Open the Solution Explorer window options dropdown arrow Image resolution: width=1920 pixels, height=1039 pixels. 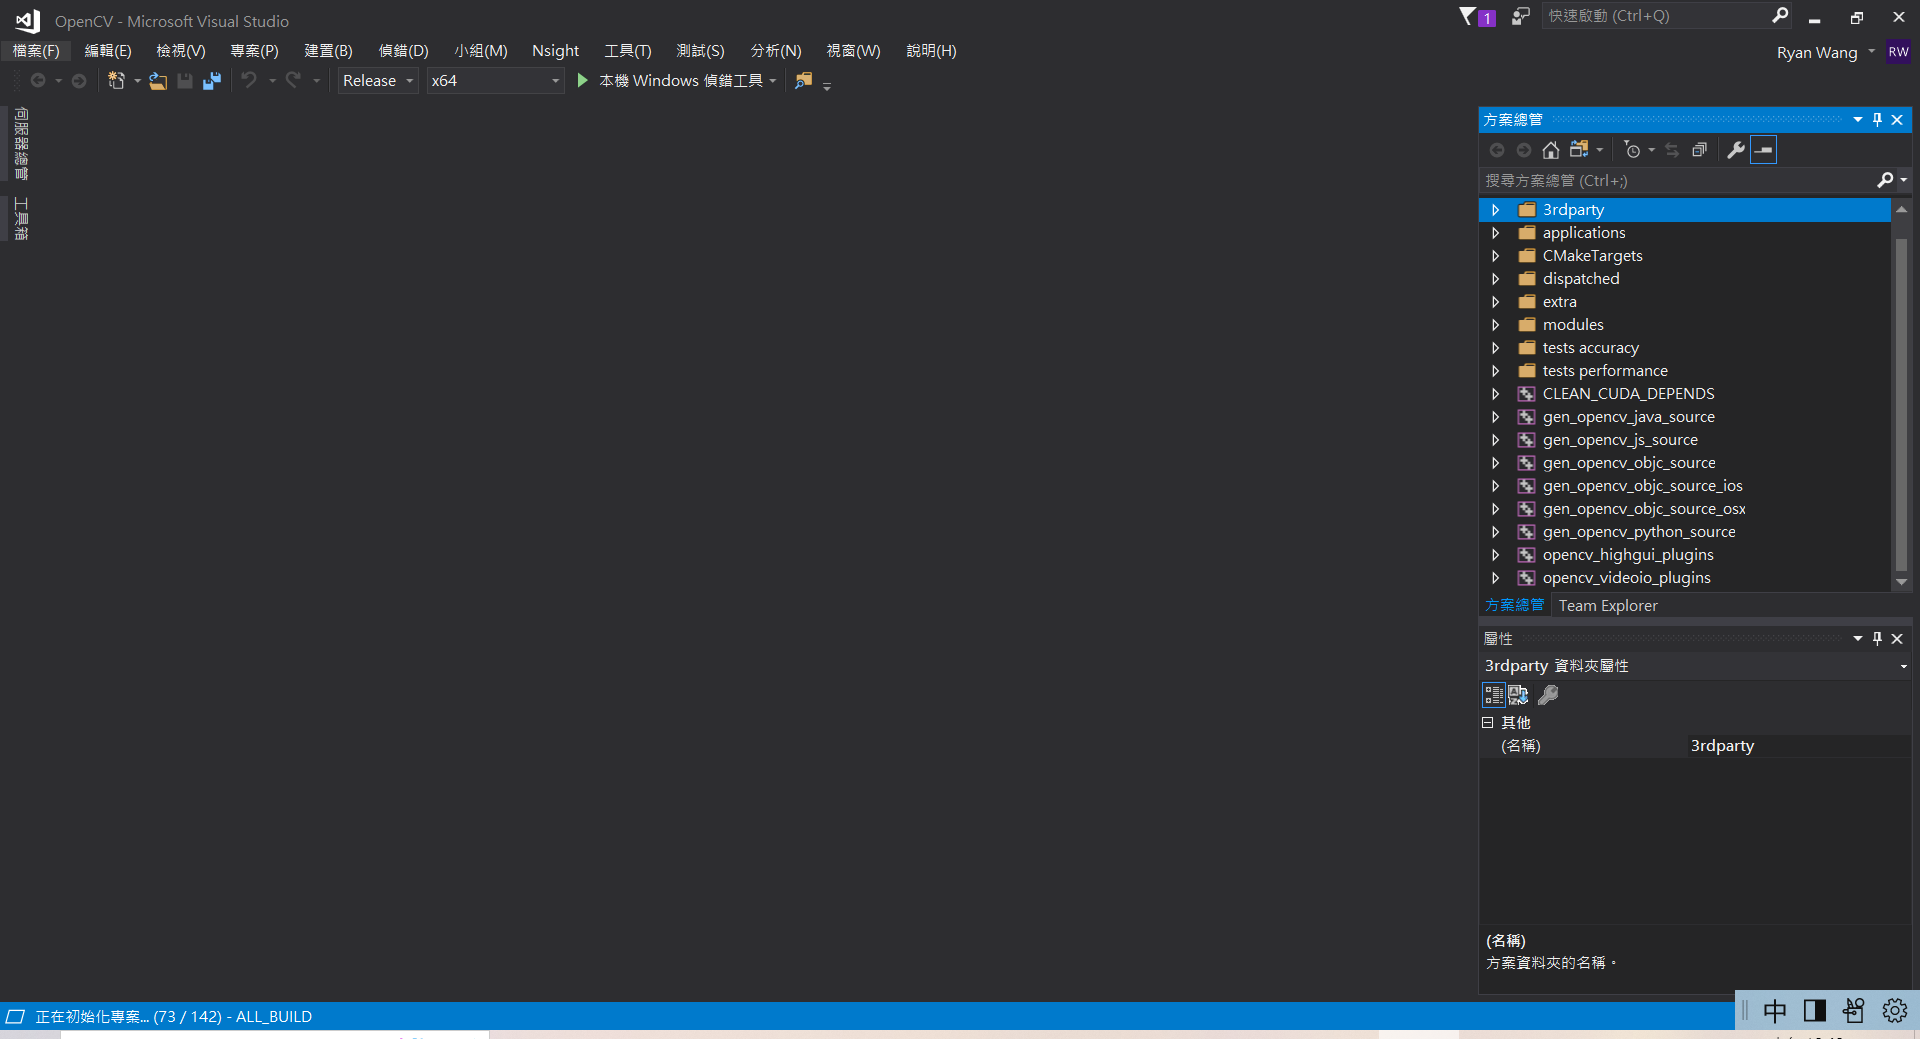click(1858, 120)
